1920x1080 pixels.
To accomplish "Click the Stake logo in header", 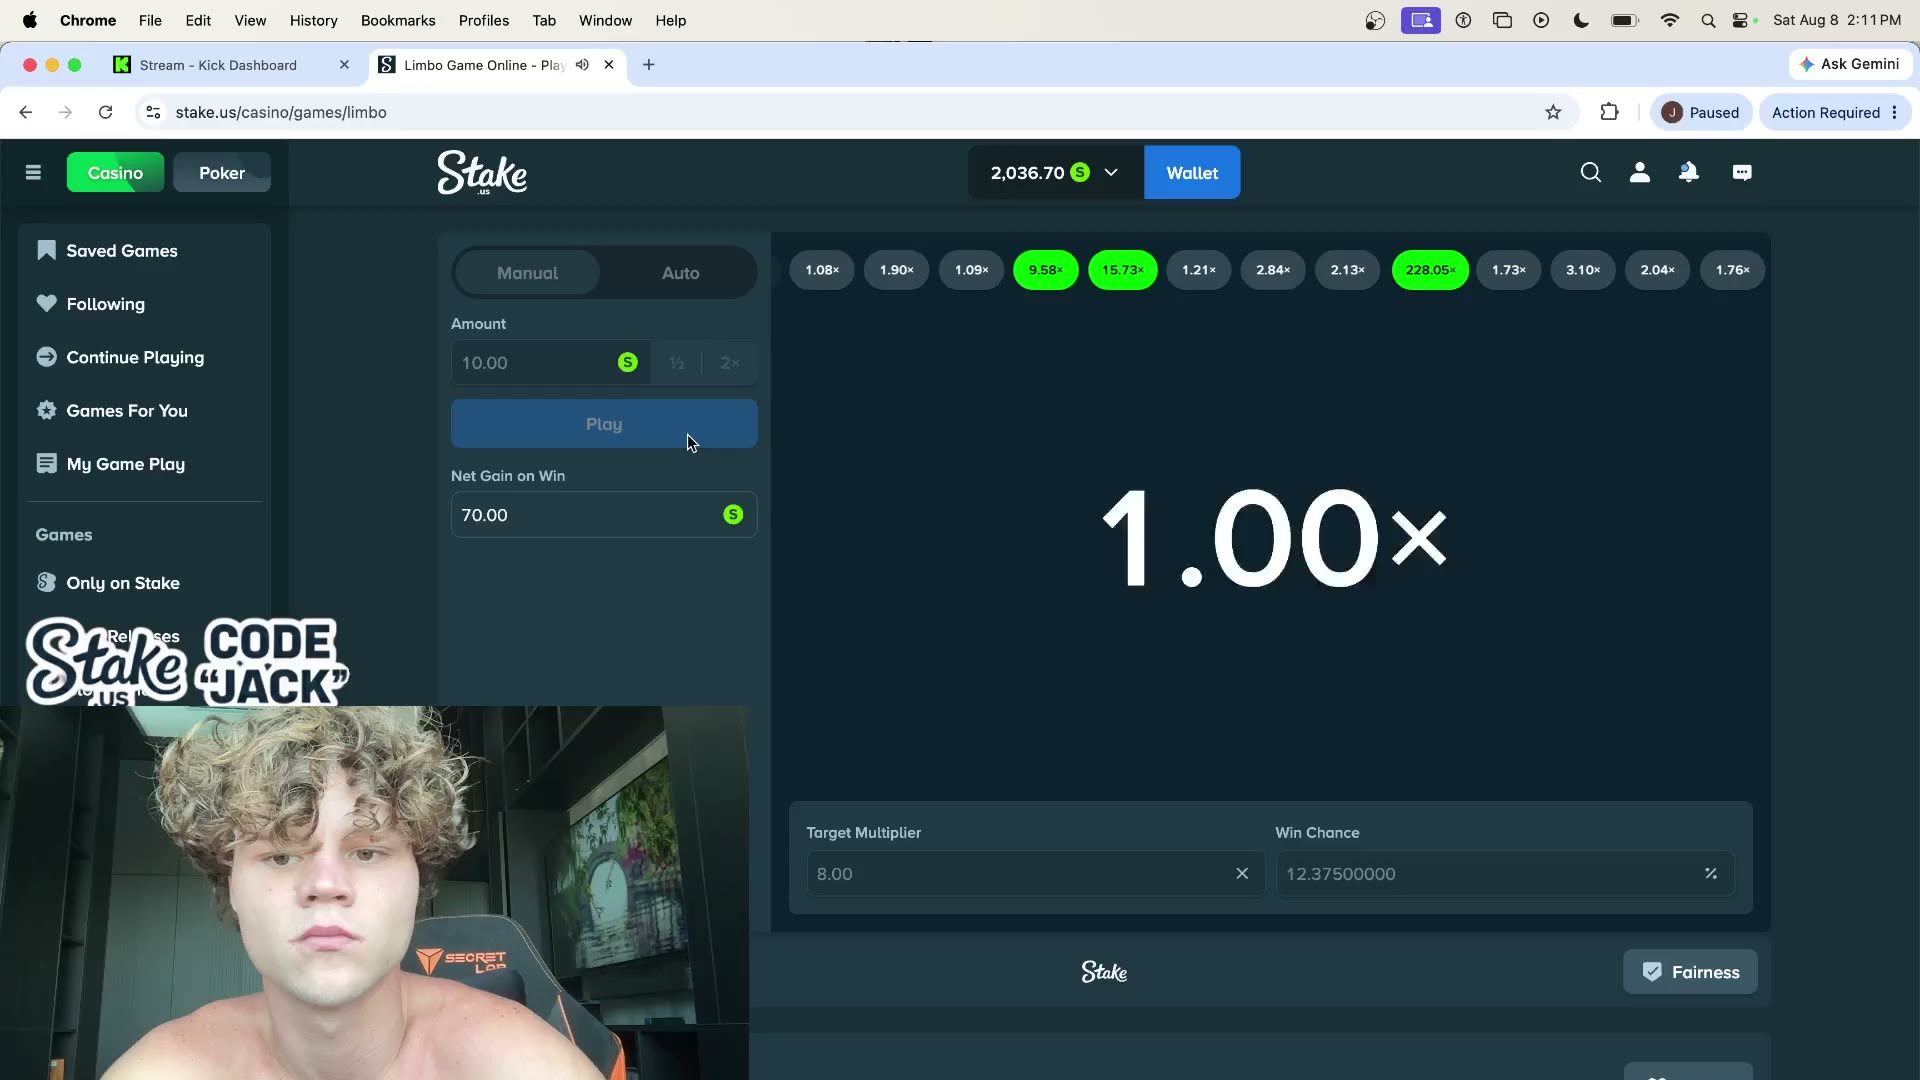I will tap(482, 172).
